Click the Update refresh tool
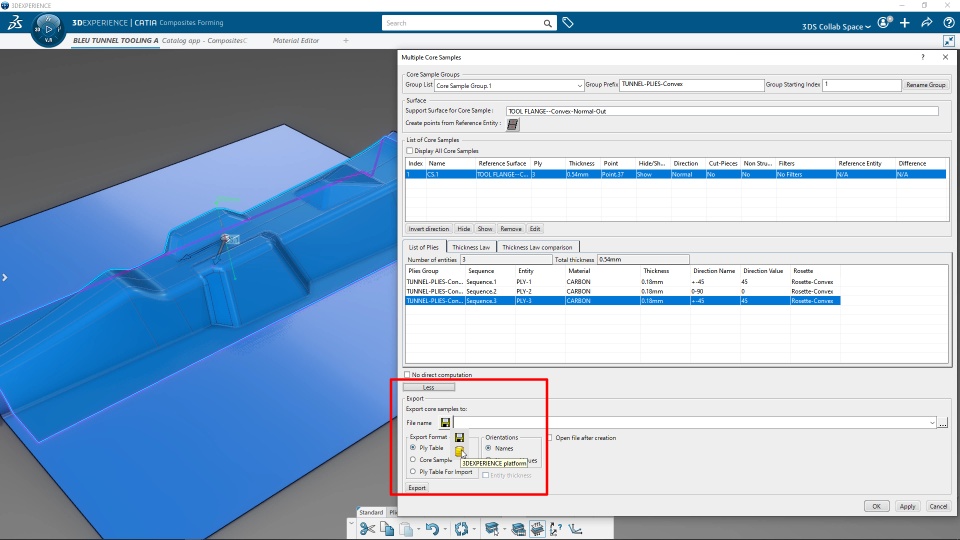The height and width of the screenshot is (540, 960). click(x=461, y=528)
